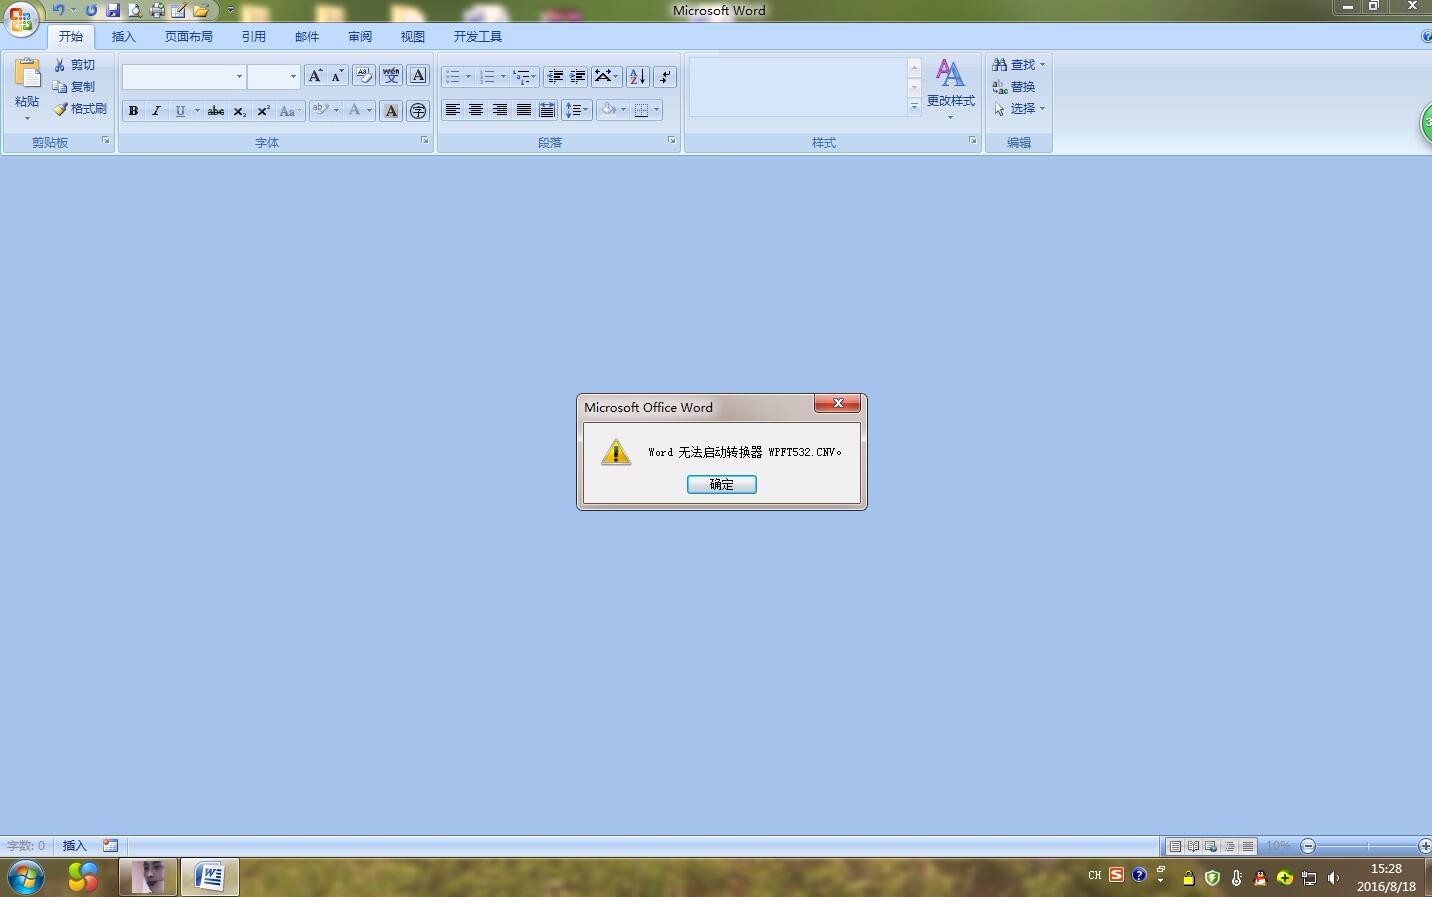Click the Quick Print printer icon
Viewport: 1432px width, 897px height.
click(x=157, y=10)
